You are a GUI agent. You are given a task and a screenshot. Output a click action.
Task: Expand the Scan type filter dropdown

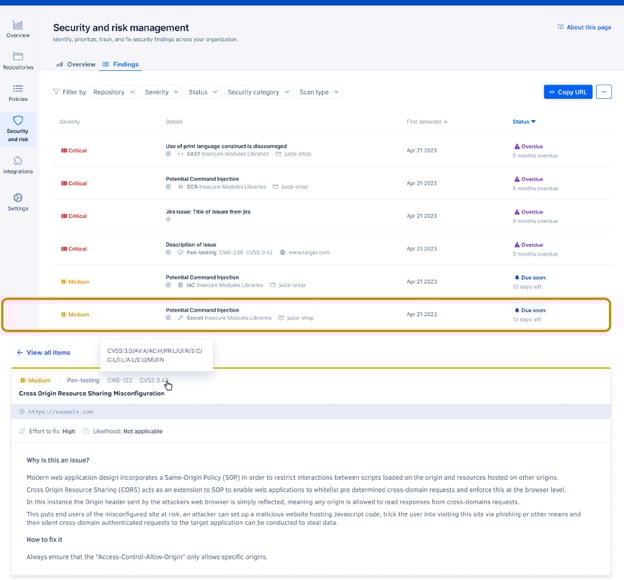click(x=319, y=92)
